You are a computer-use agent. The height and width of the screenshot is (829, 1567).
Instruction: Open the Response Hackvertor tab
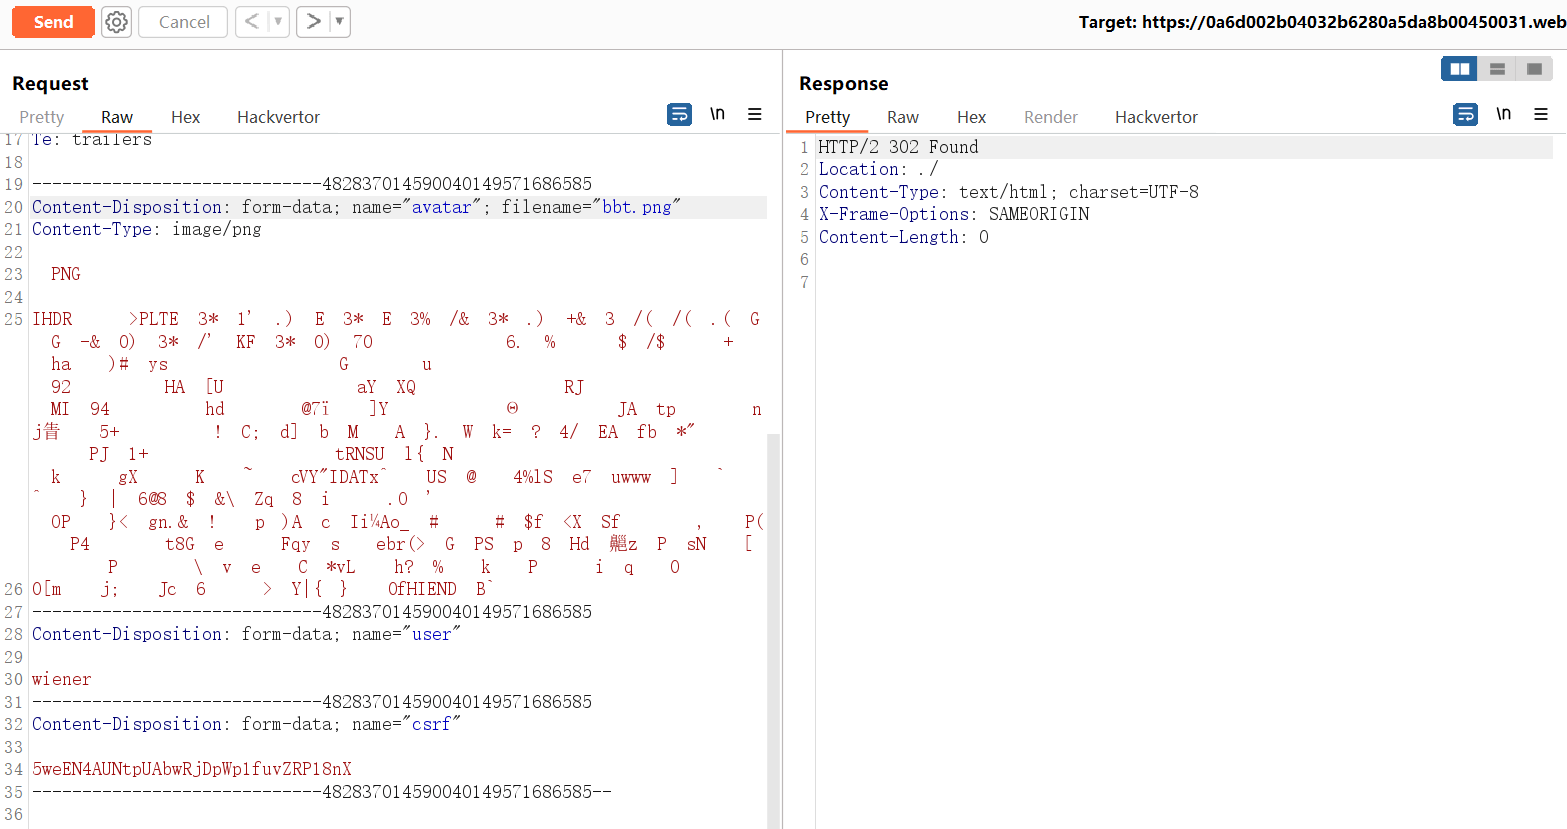(x=1156, y=117)
